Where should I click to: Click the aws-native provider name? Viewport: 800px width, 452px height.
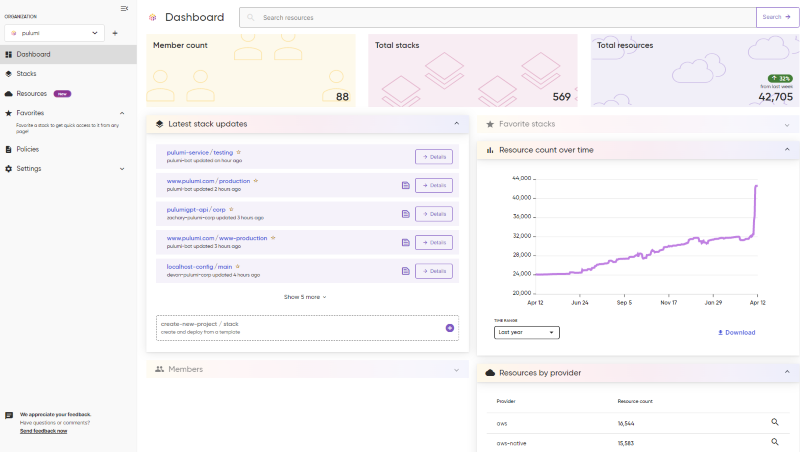click(x=511, y=443)
